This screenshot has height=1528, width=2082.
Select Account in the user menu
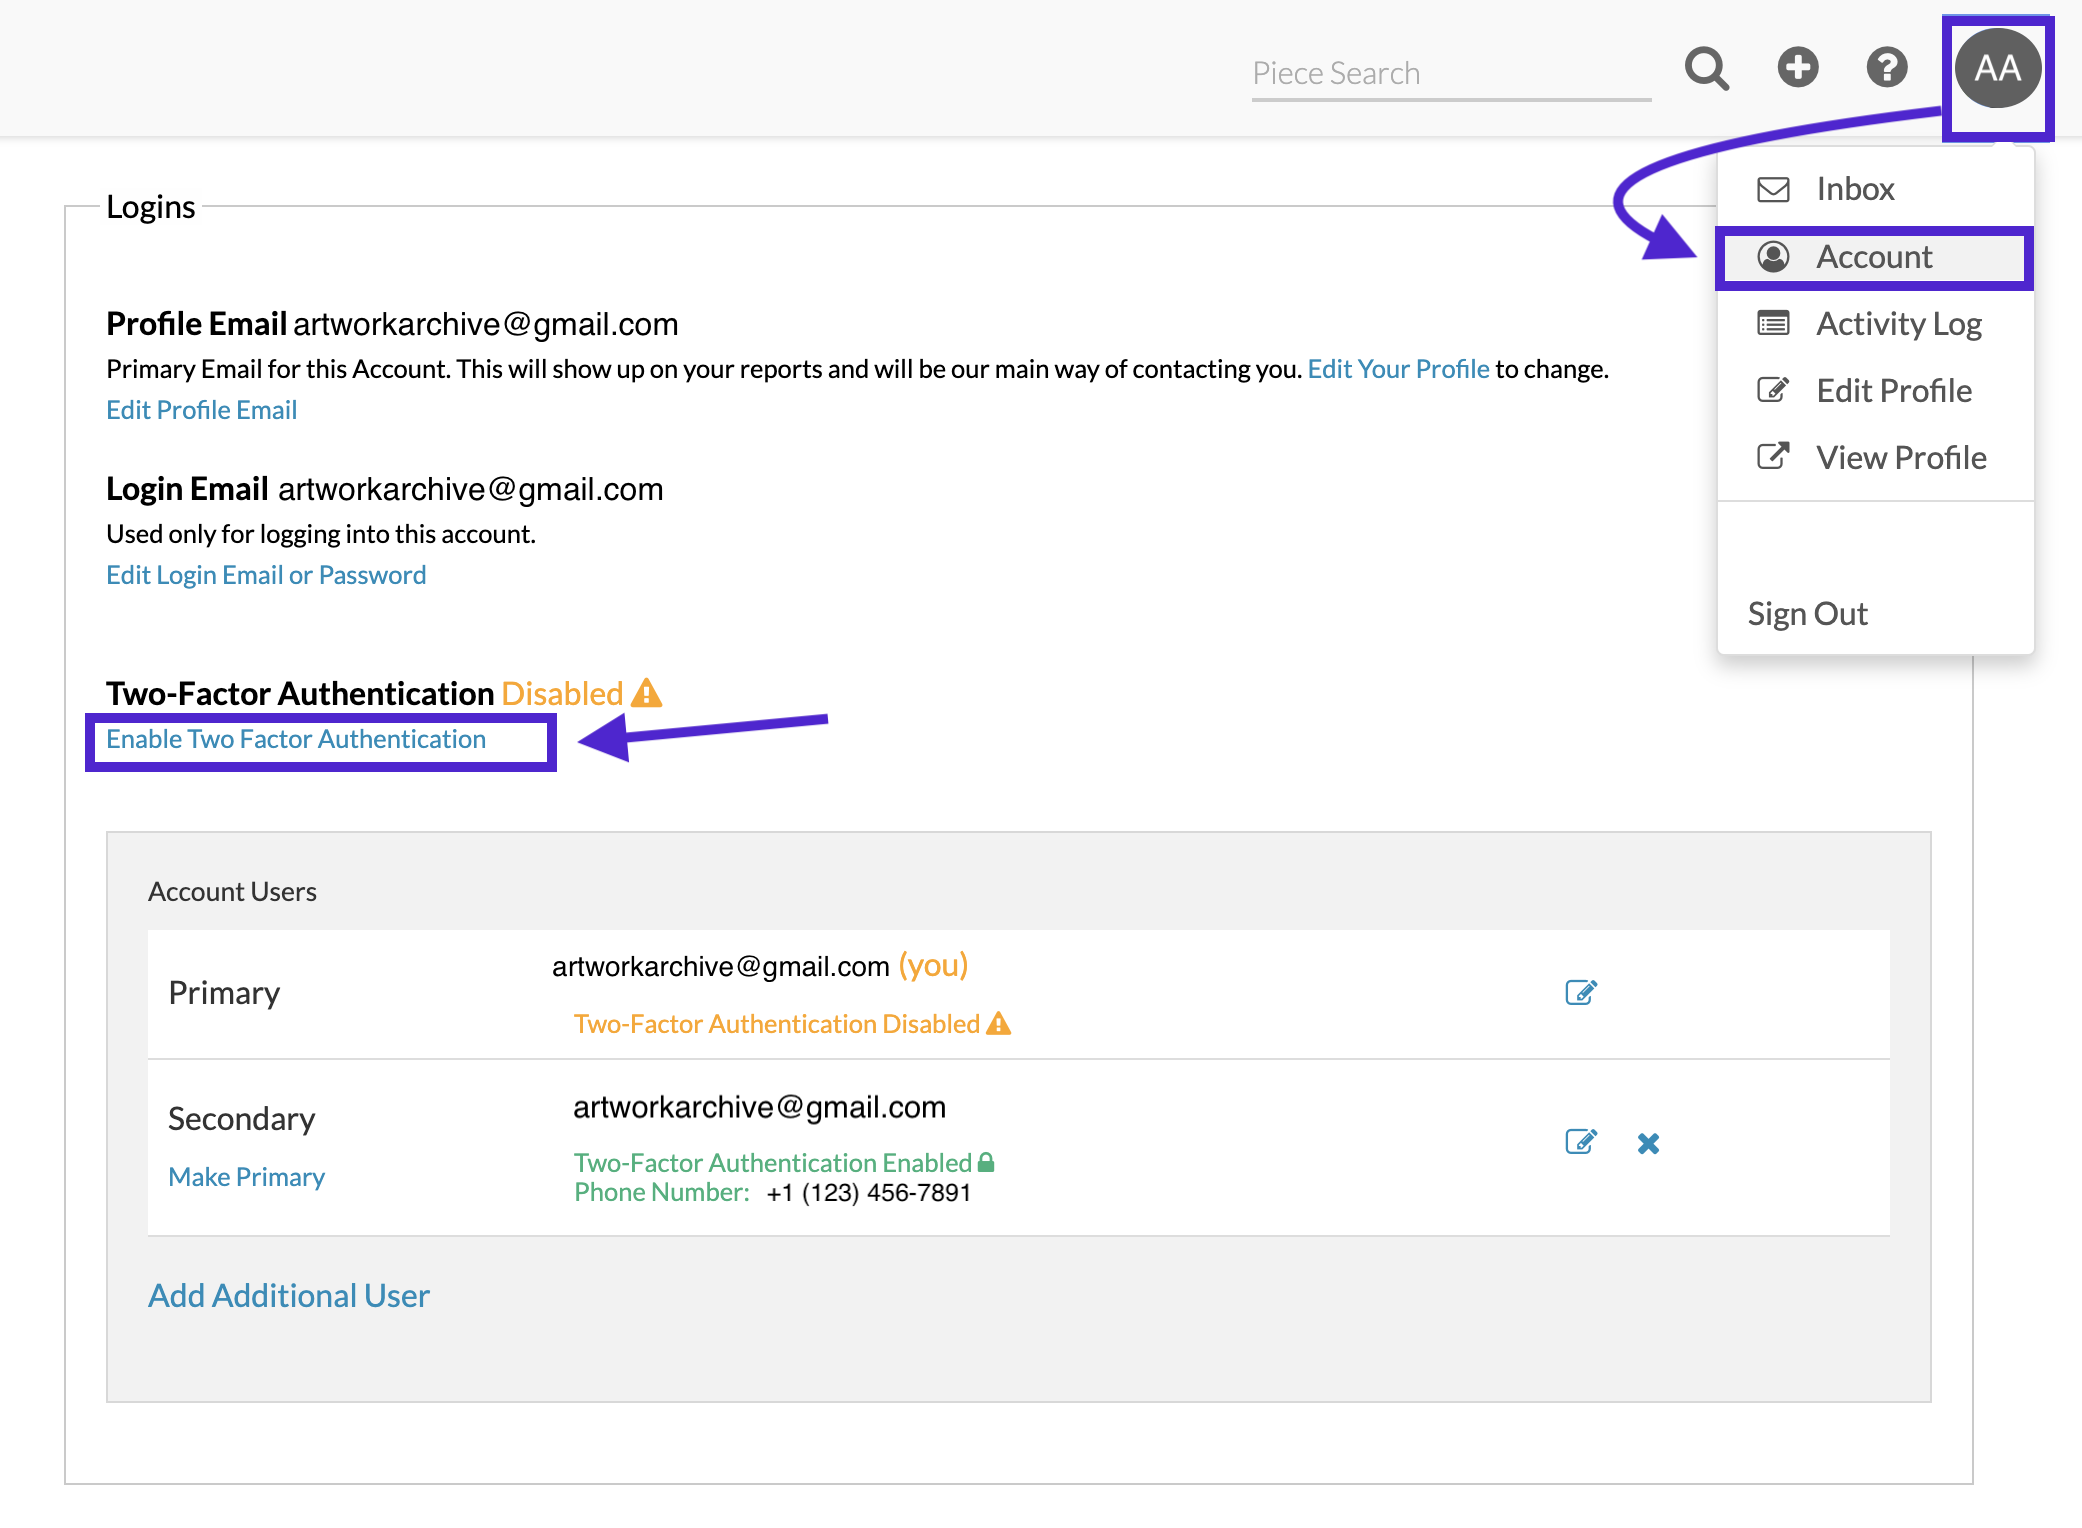[1875, 257]
